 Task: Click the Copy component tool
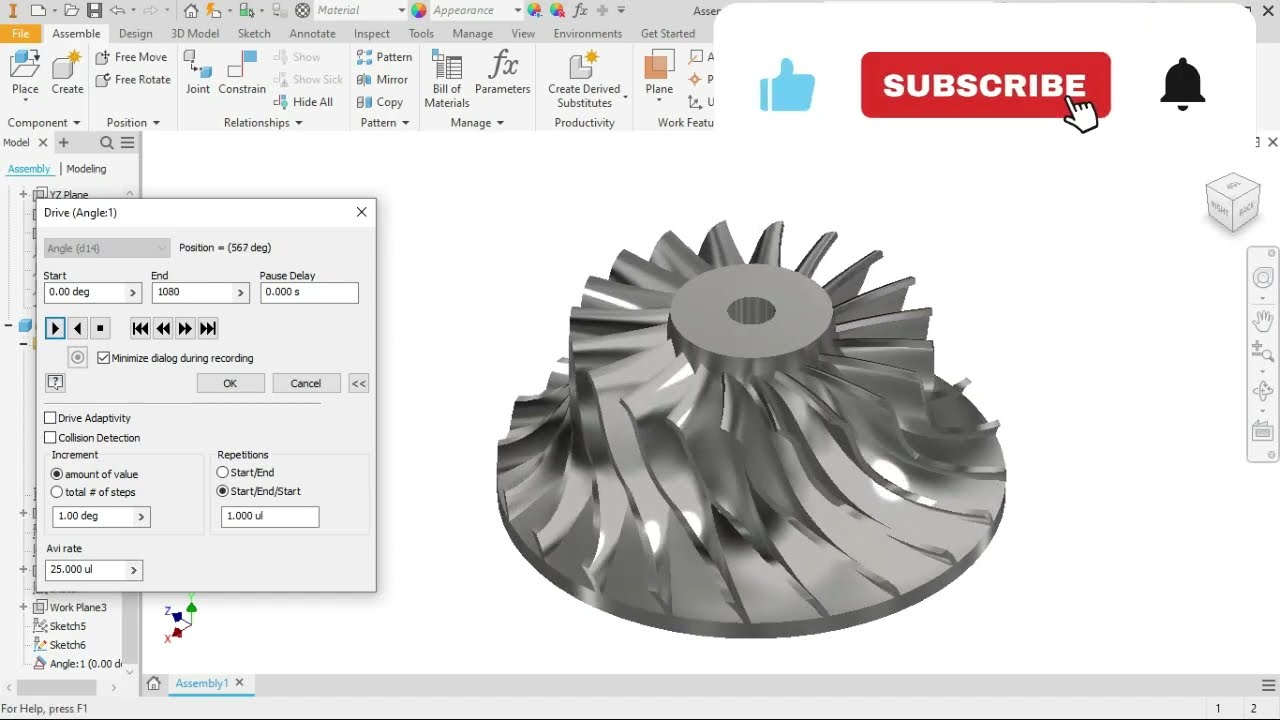[380, 102]
